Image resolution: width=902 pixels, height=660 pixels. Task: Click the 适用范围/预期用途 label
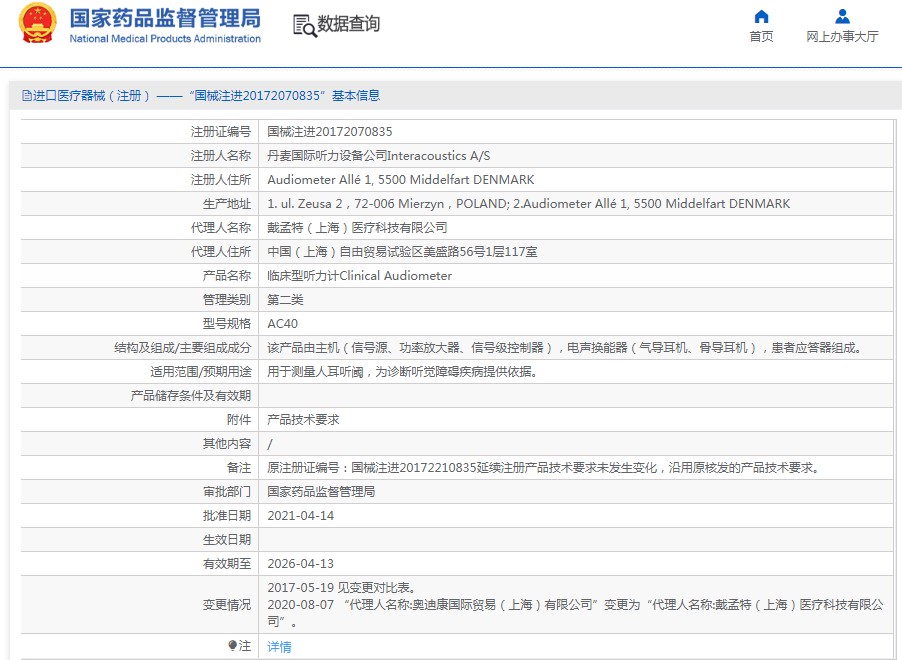pos(201,372)
